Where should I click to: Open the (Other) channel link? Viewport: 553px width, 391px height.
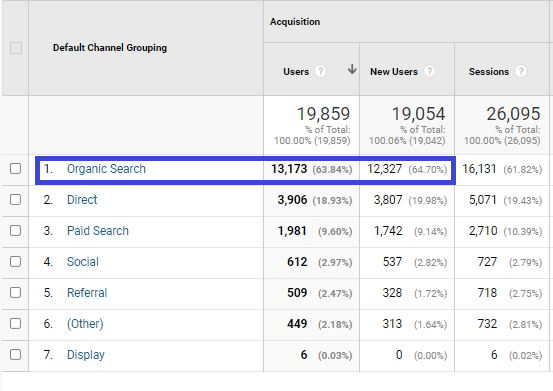click(x=85, y=324)
